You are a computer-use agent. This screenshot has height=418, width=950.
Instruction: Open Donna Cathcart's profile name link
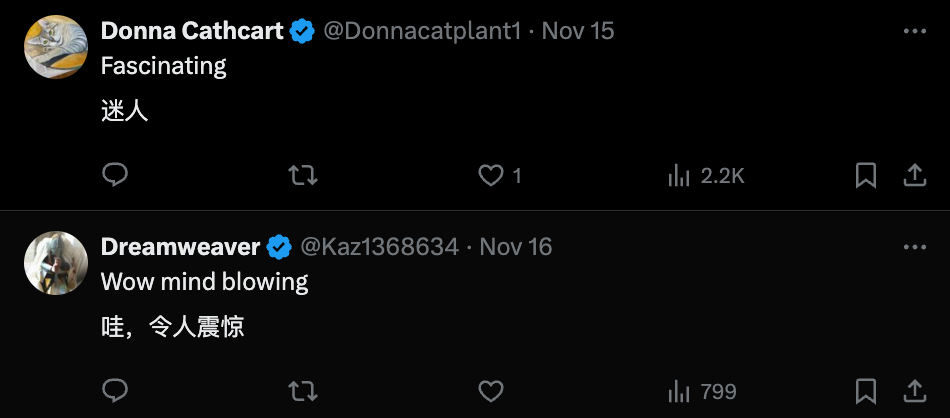(x=192, y=31)
